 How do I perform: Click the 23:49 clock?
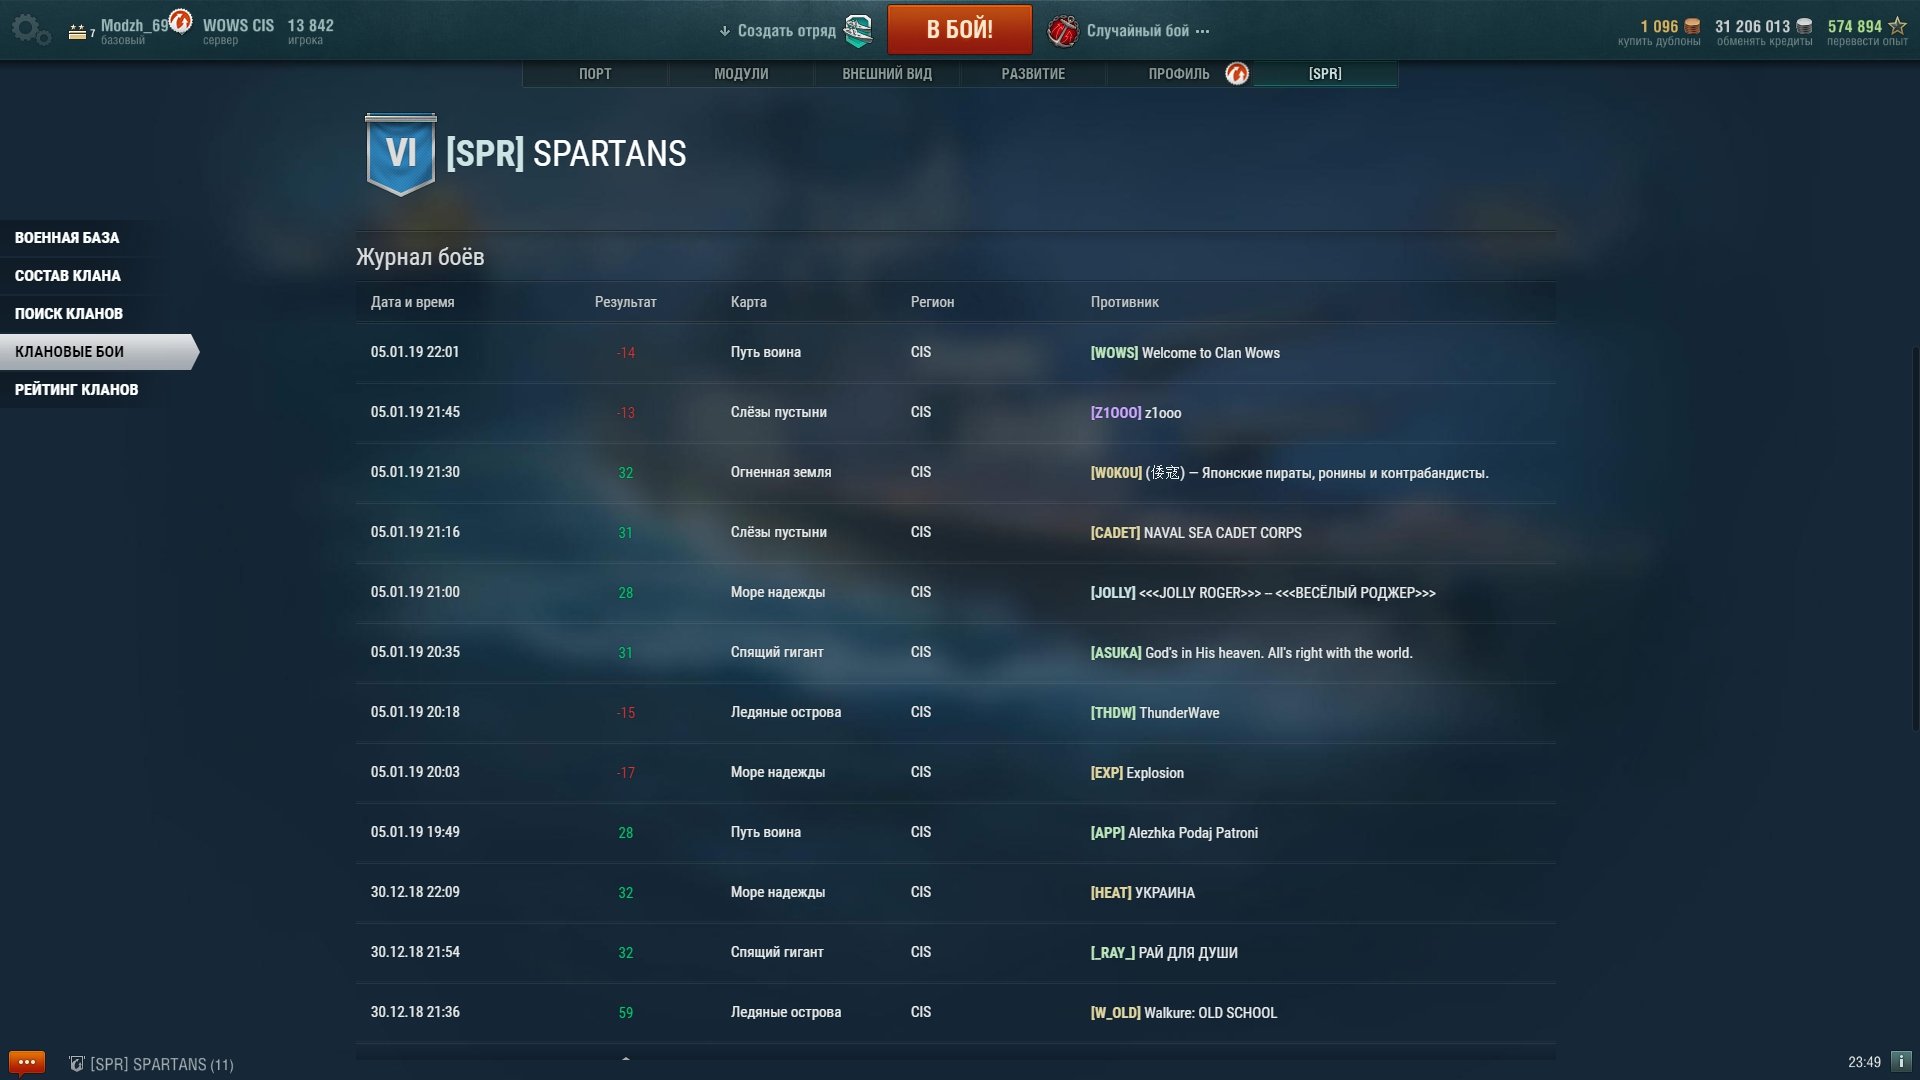tap(1864, 1062)
